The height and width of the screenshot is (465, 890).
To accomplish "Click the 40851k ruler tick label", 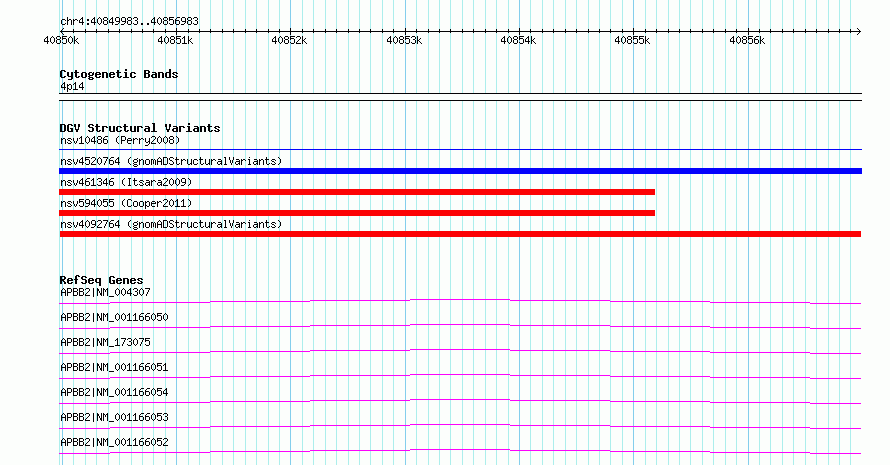I will 175,40.
